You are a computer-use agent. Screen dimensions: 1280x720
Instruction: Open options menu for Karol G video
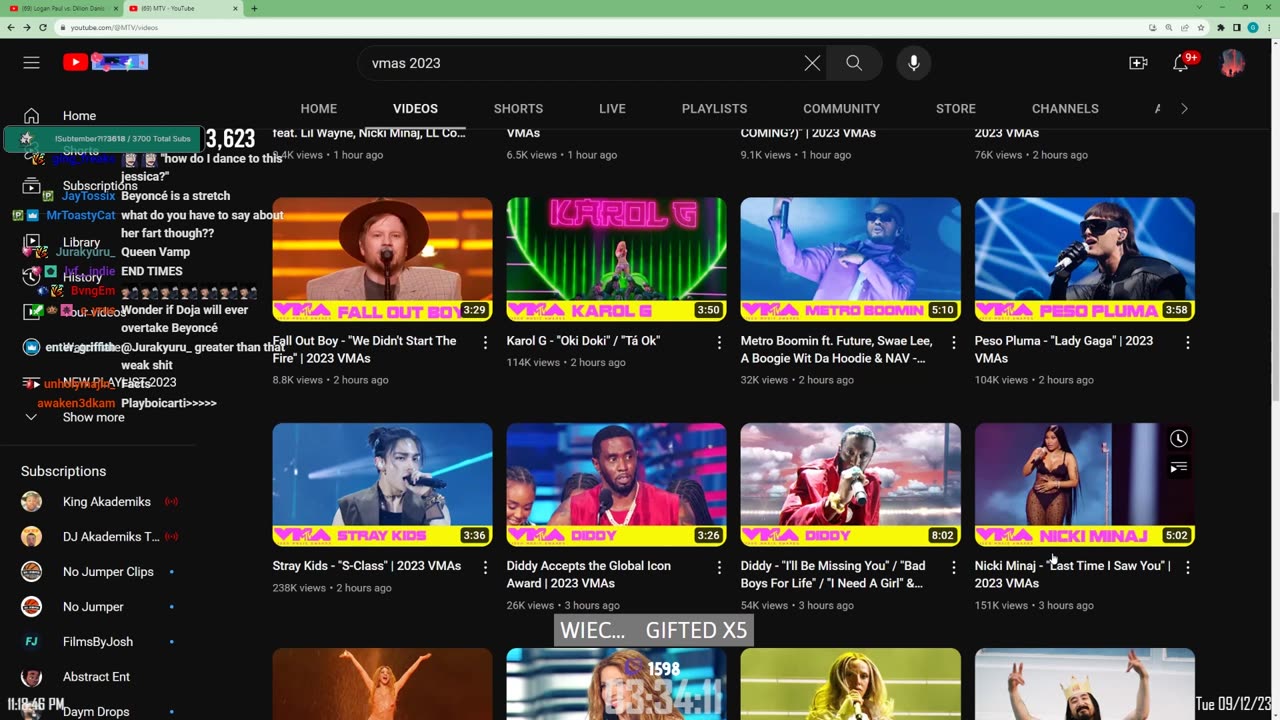[719, 343]
